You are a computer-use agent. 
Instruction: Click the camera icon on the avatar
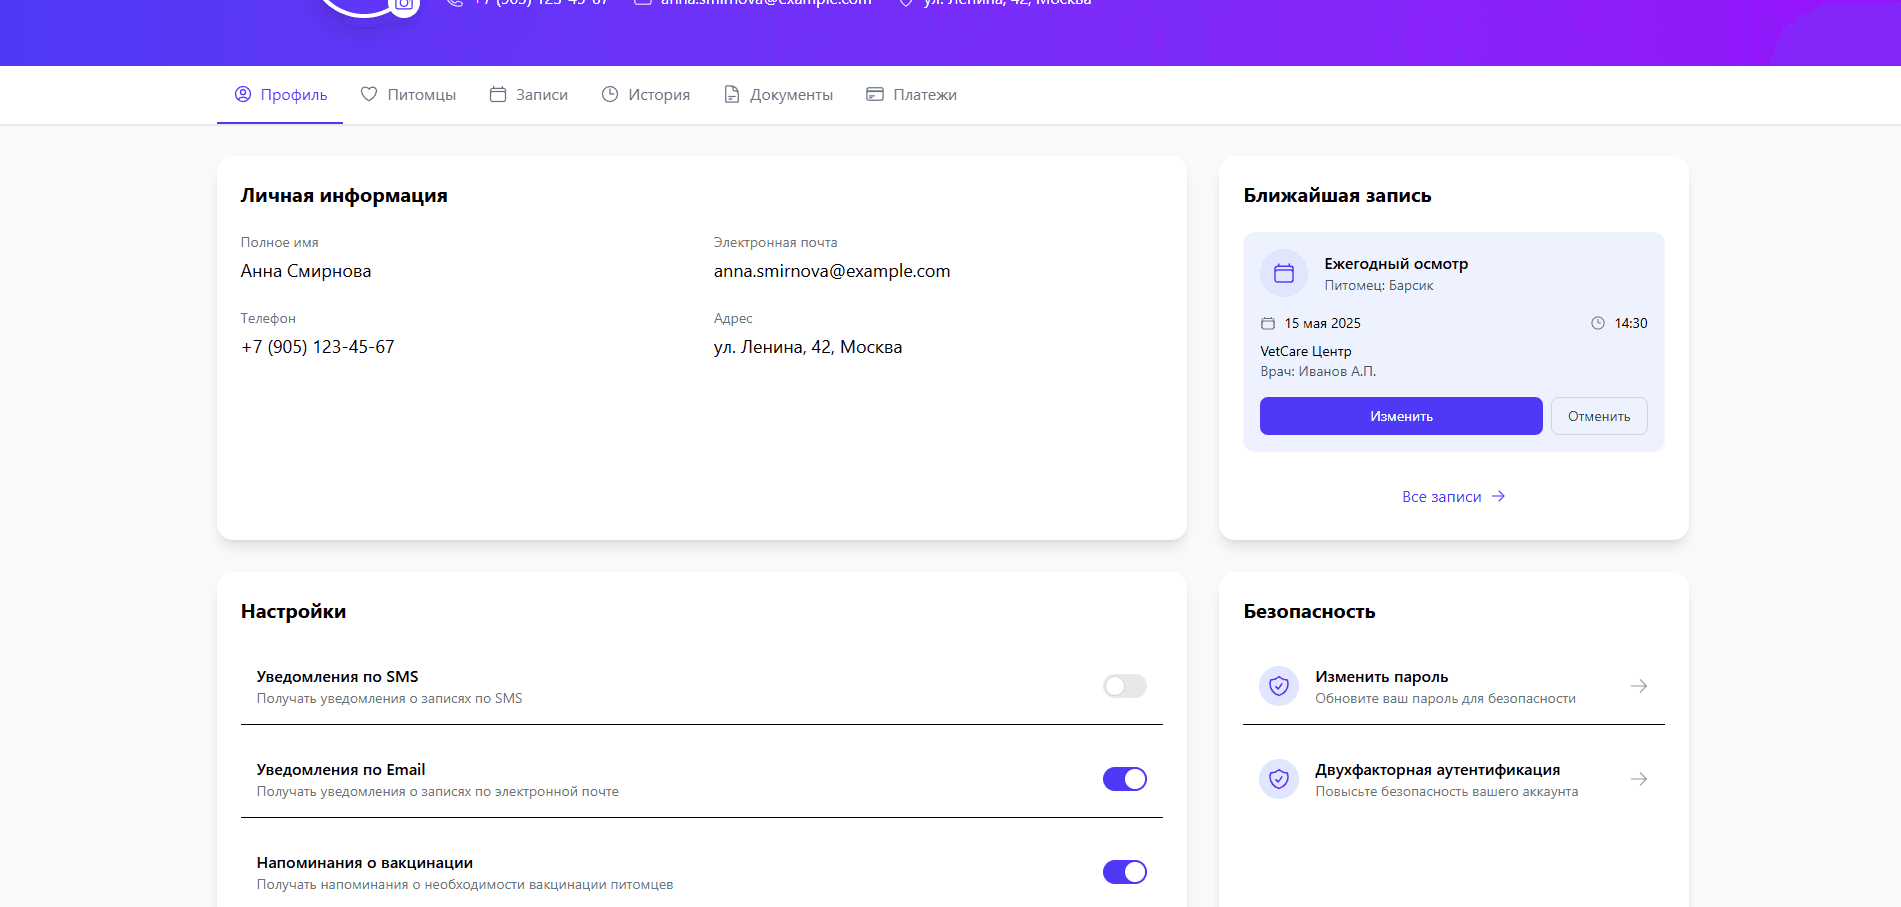403,5
